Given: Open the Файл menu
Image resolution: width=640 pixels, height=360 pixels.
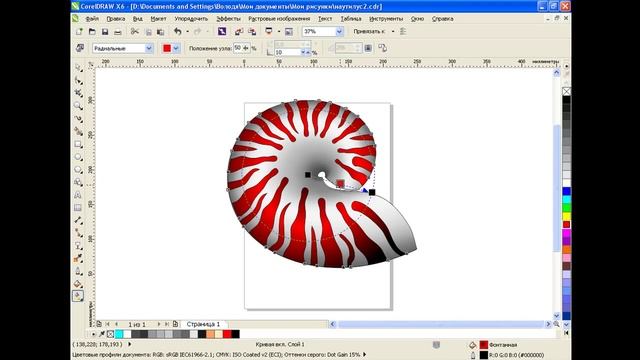Looking at the screenshot, I should point(92,19).
